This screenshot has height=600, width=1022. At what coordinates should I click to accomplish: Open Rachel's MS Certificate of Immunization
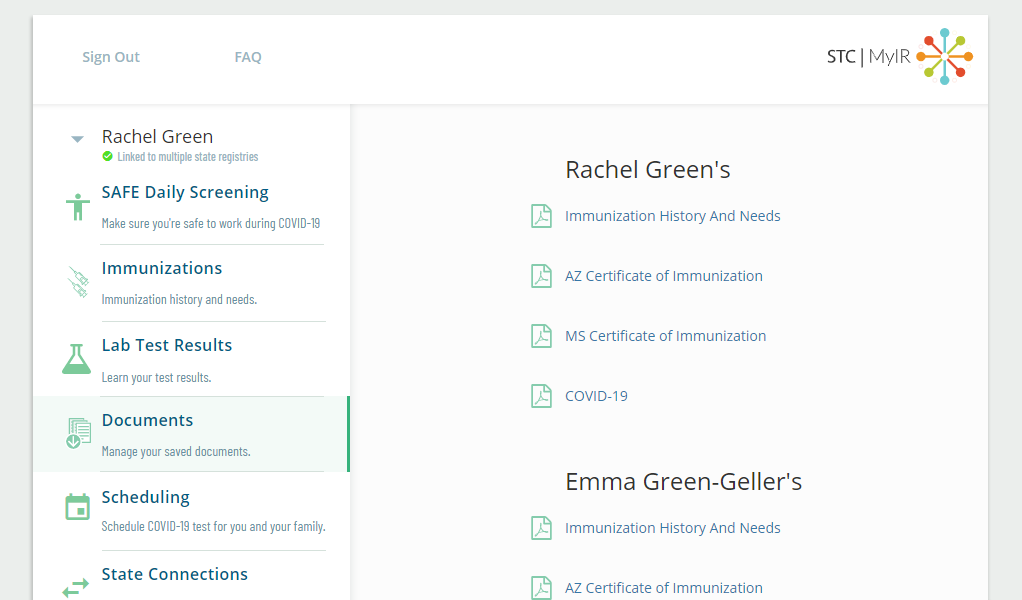665,336
